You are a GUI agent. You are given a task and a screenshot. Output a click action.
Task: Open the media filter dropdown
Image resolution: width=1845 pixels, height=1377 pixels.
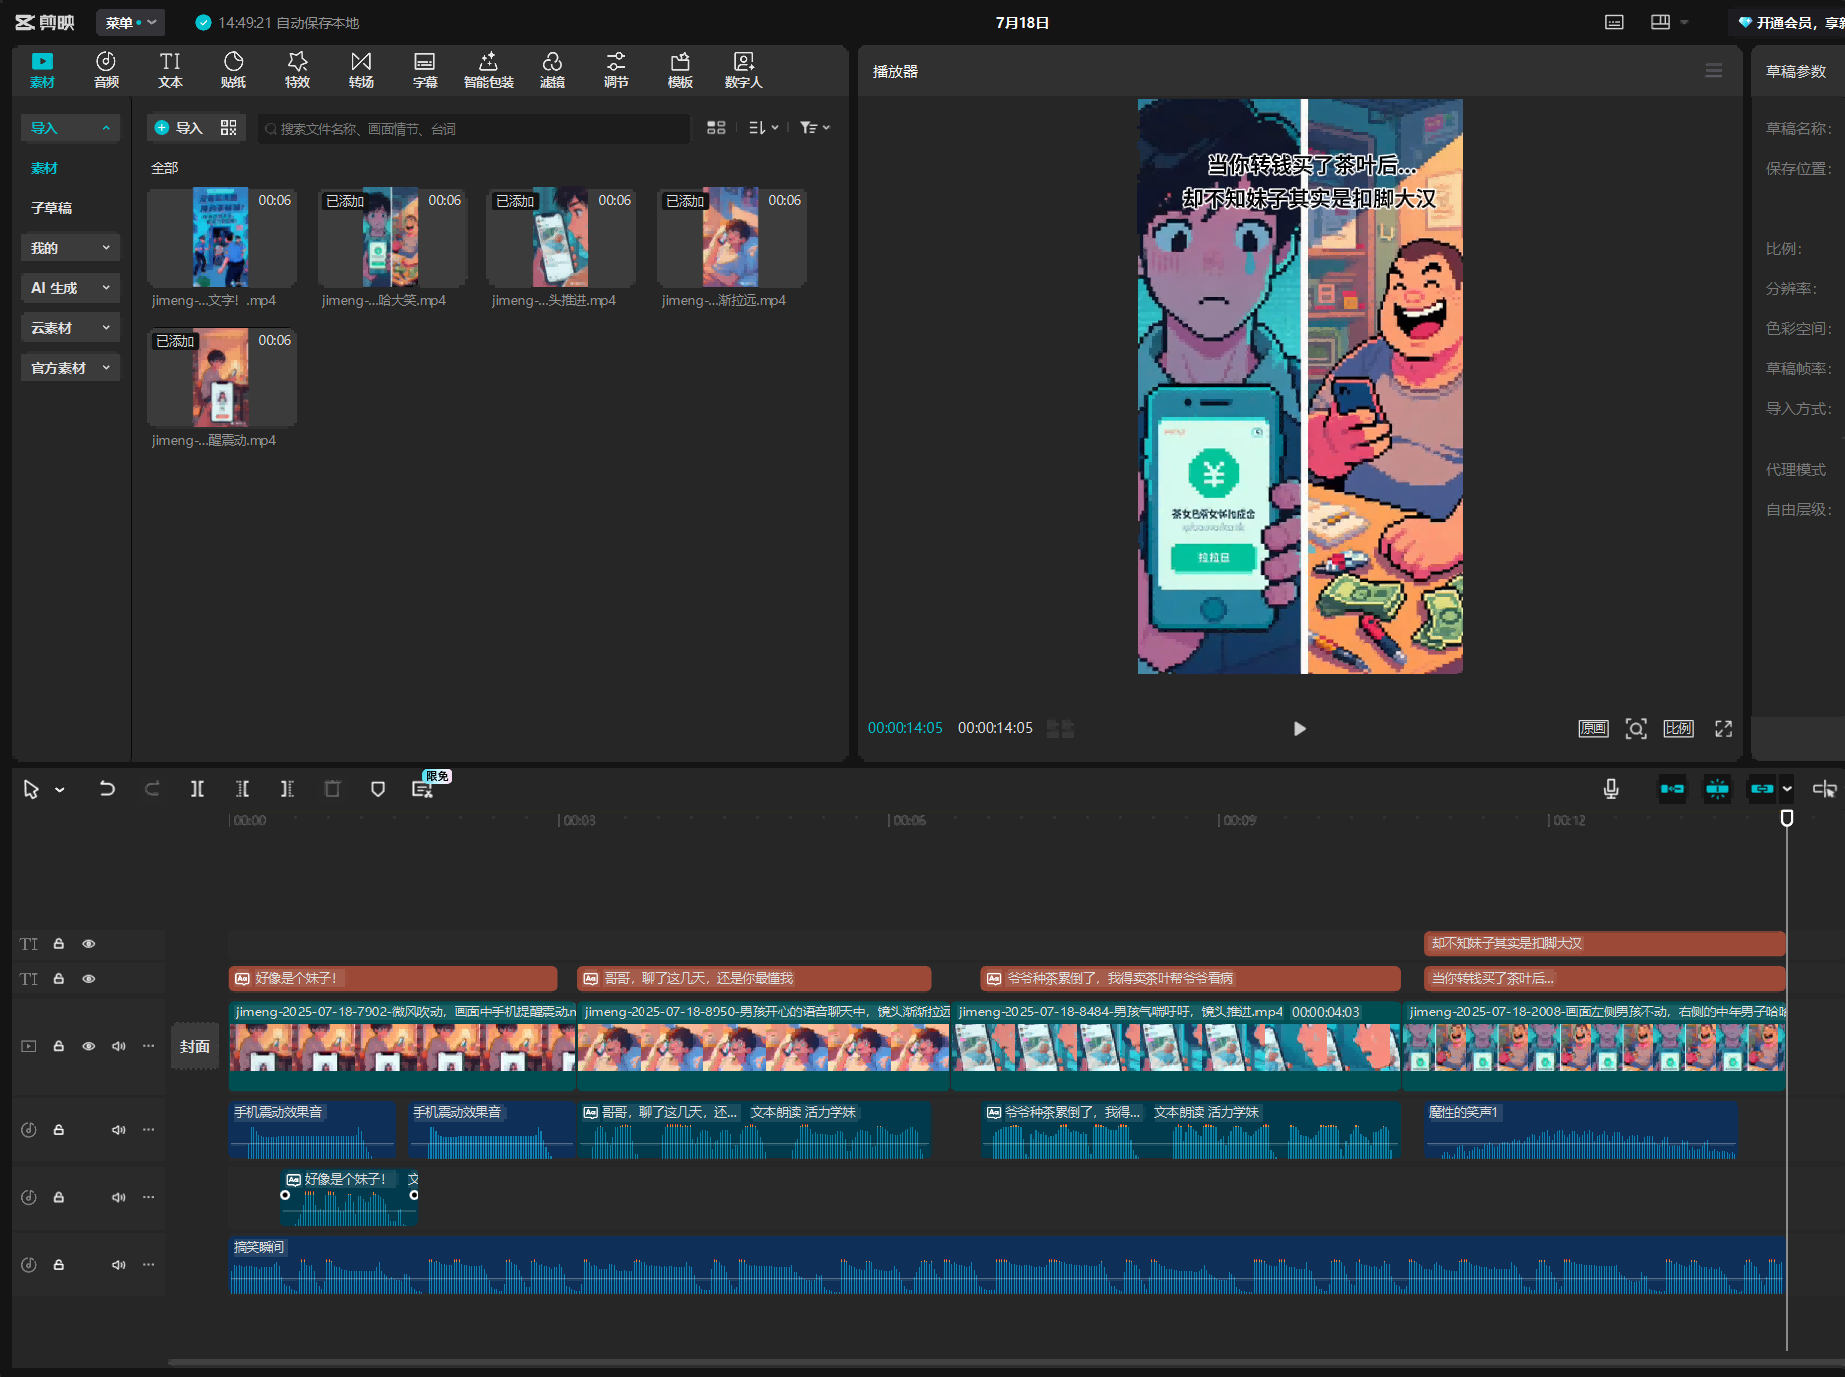click(x=815, y=128)
